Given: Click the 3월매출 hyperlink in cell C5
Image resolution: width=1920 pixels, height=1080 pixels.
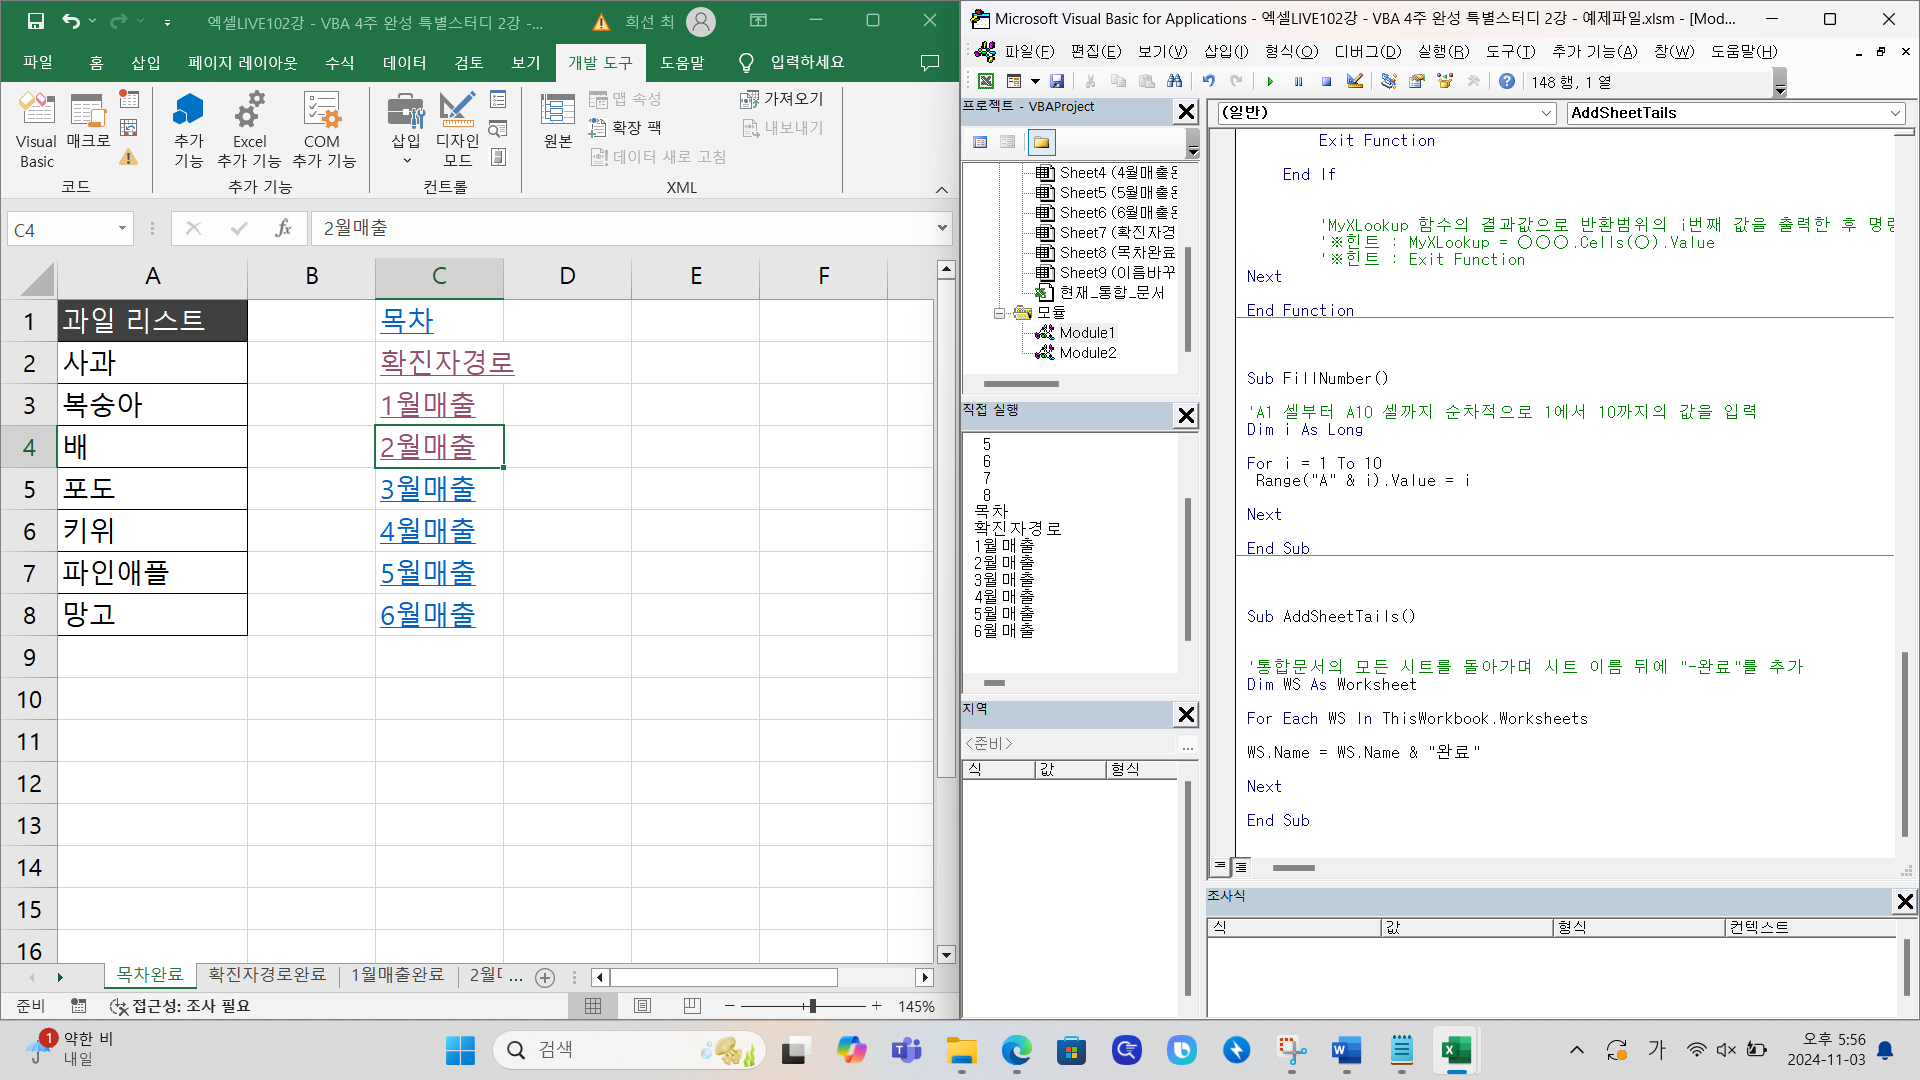Looking at the screenshot, I should coord(427,489).
